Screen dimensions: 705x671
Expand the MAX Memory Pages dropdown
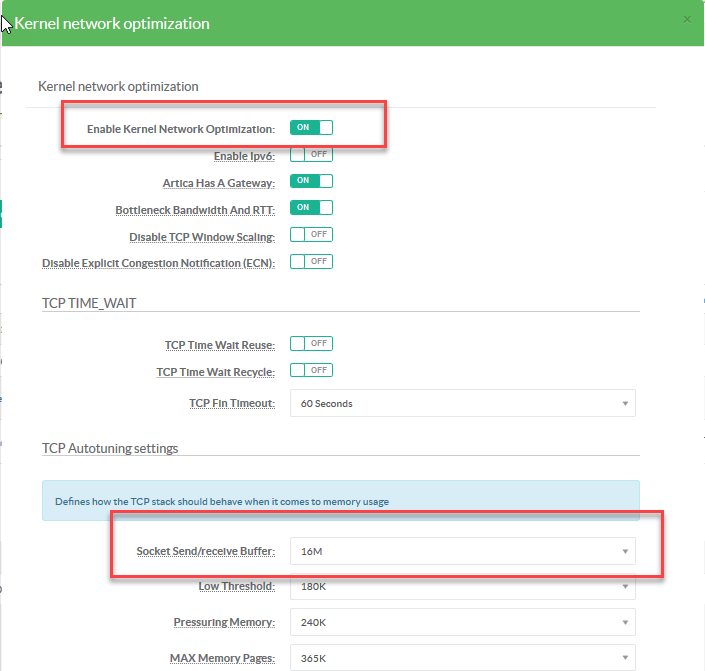tap(462, 657)
